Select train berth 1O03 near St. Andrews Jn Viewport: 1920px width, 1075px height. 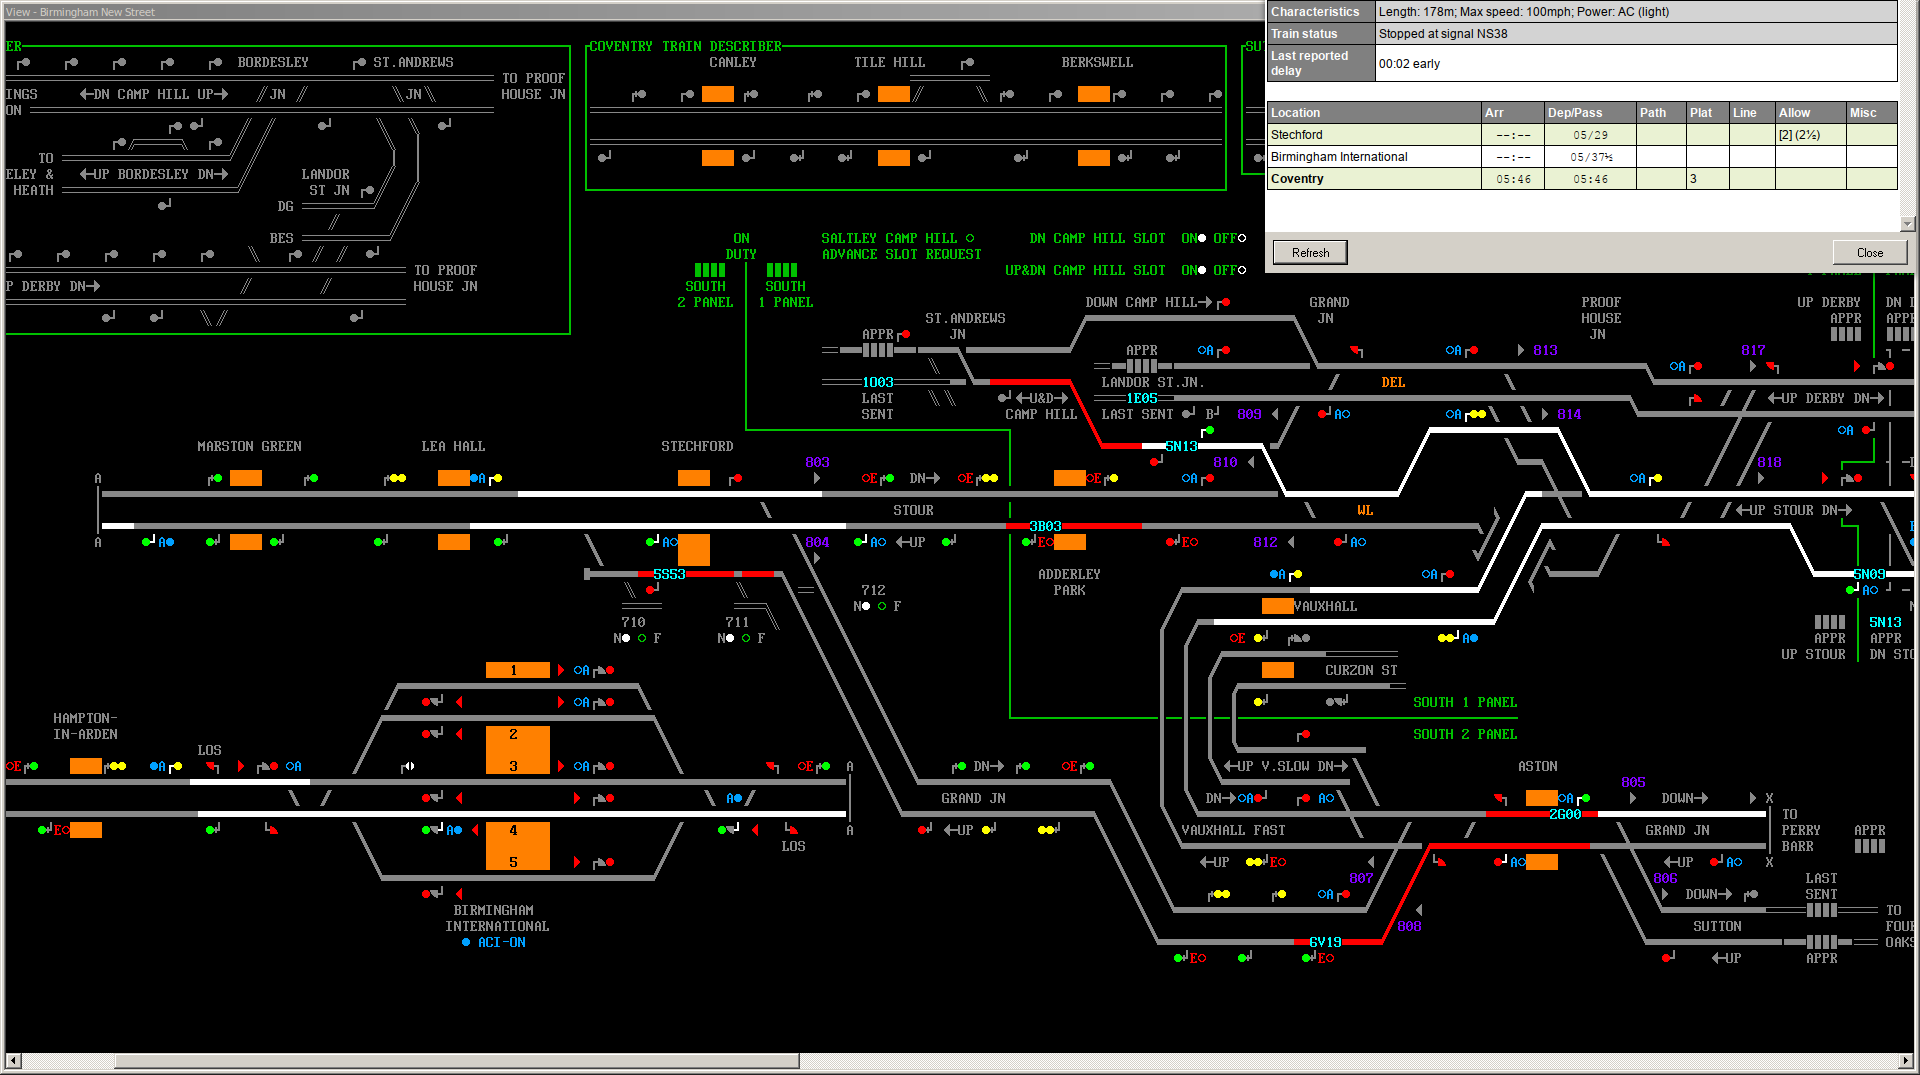click(x=877, y=382)
